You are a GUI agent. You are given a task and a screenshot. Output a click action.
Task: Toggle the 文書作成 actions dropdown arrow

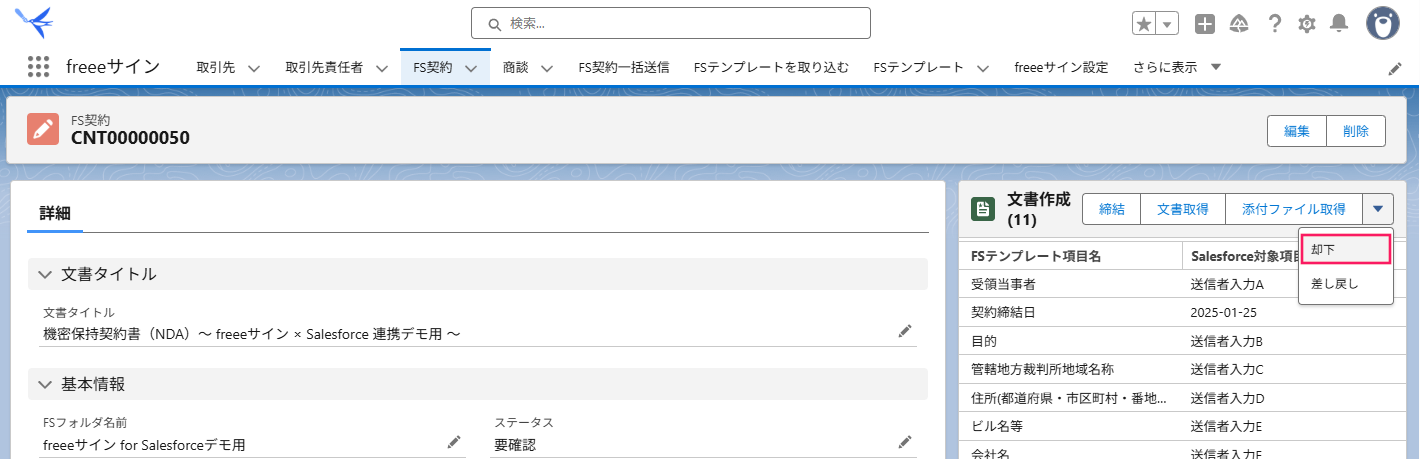click(1378, 209)
